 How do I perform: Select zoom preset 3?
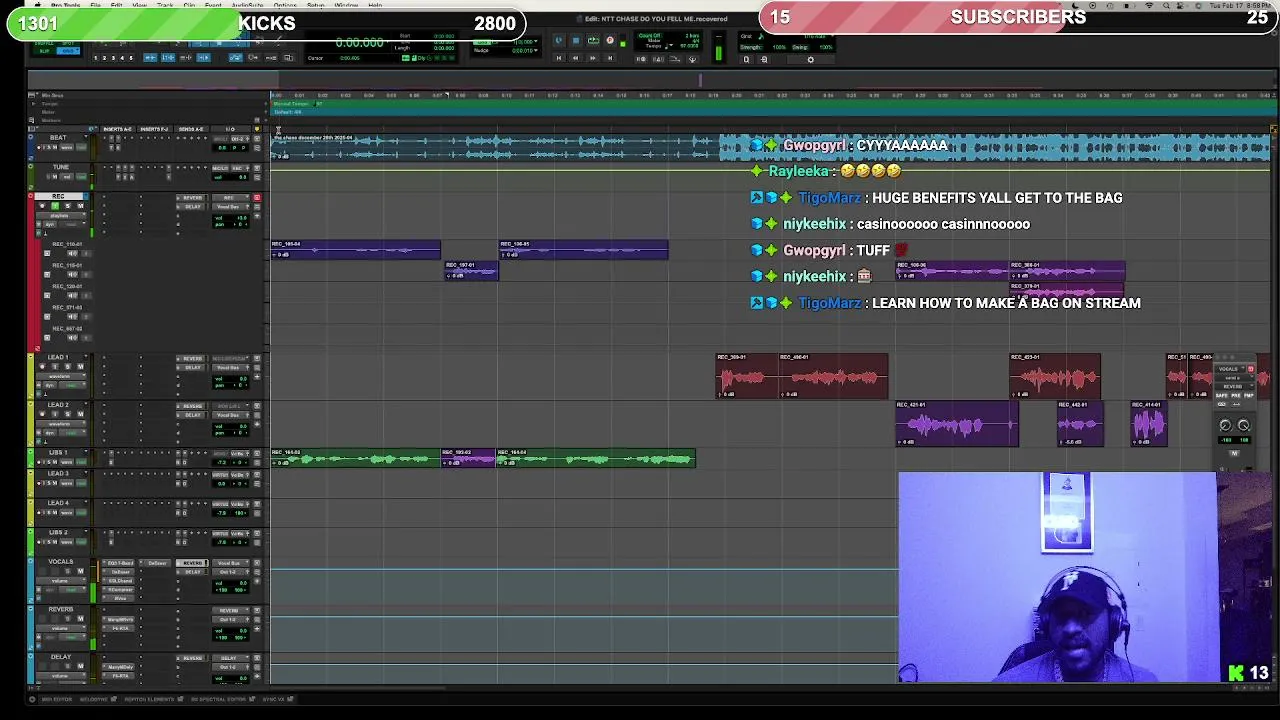click(x=113, y=58)
